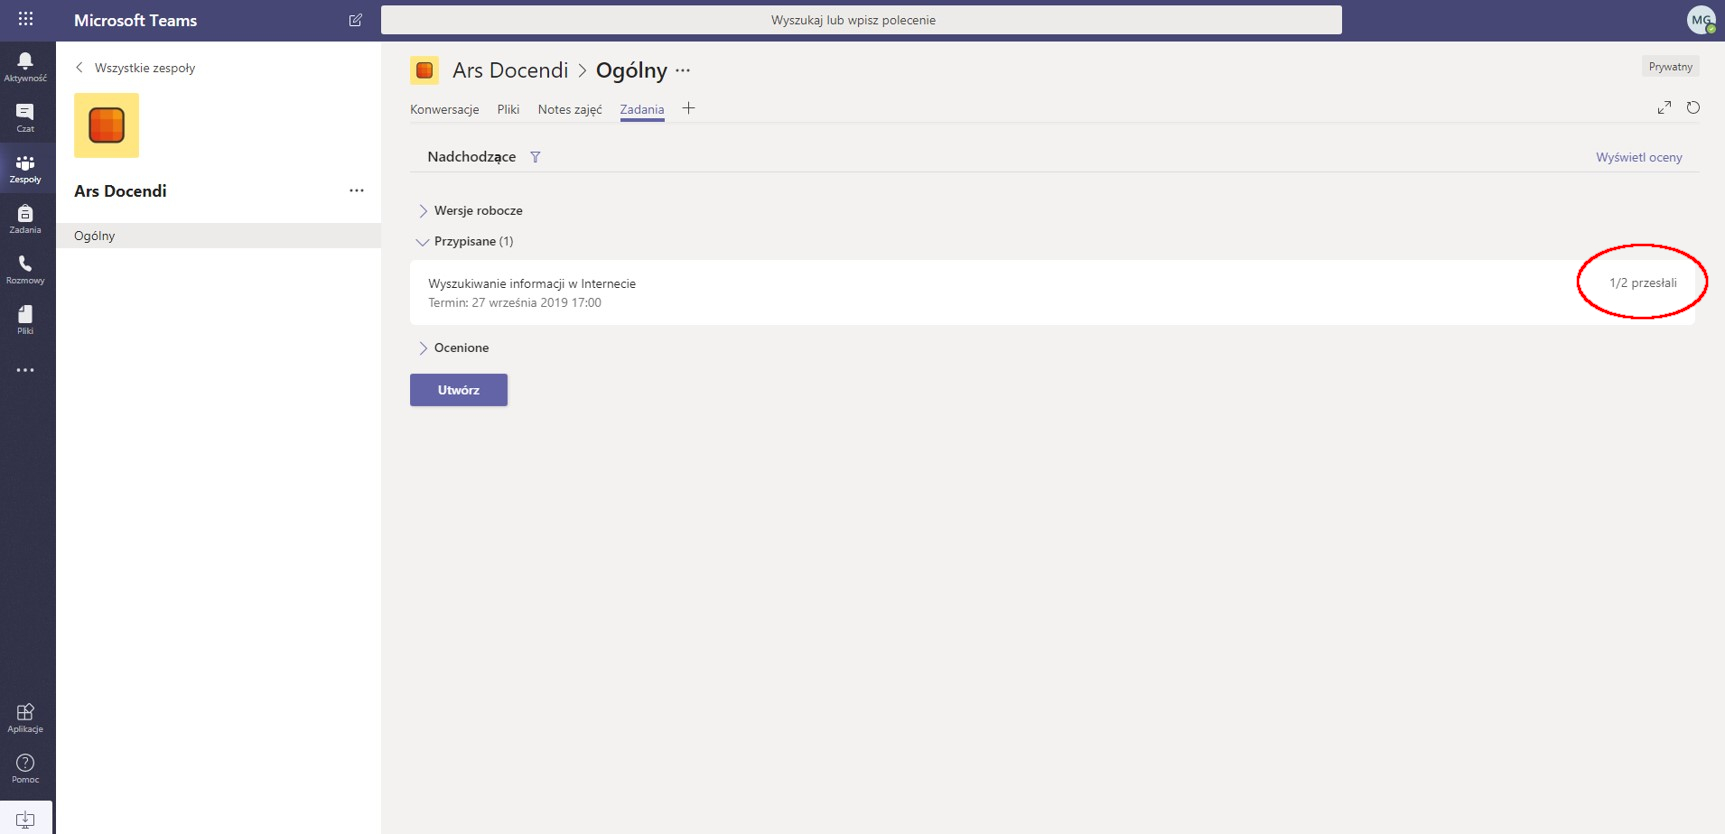The image size is (1725, 834).
Task: Open Zadania in the left rail
Action: tap(25, 219)
